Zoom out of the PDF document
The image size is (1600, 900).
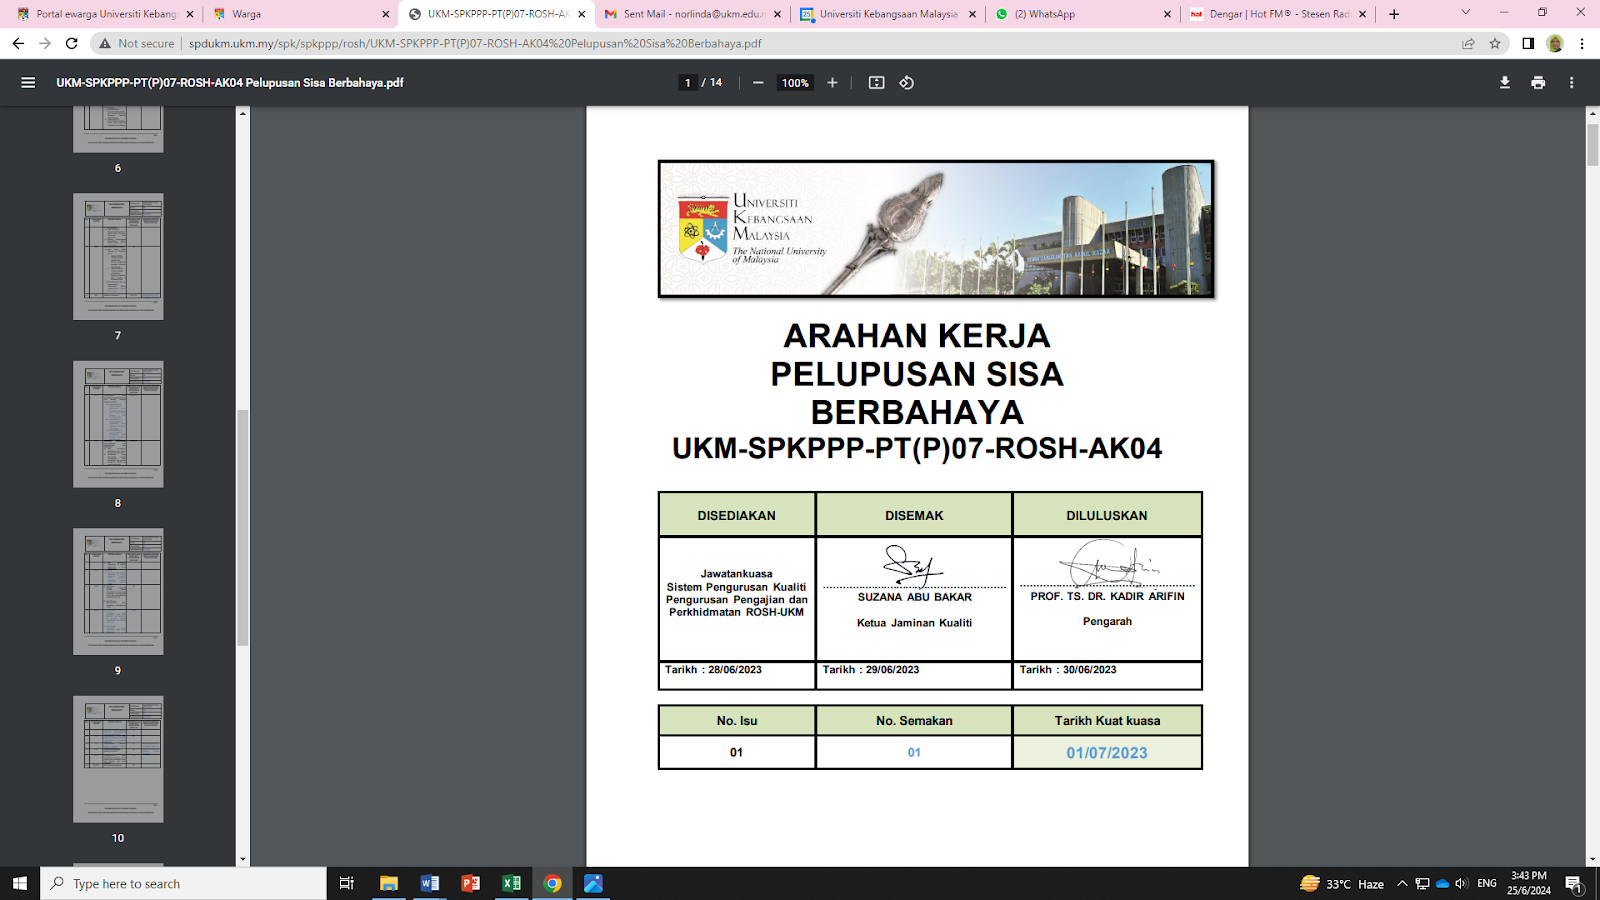coord(758,83)
